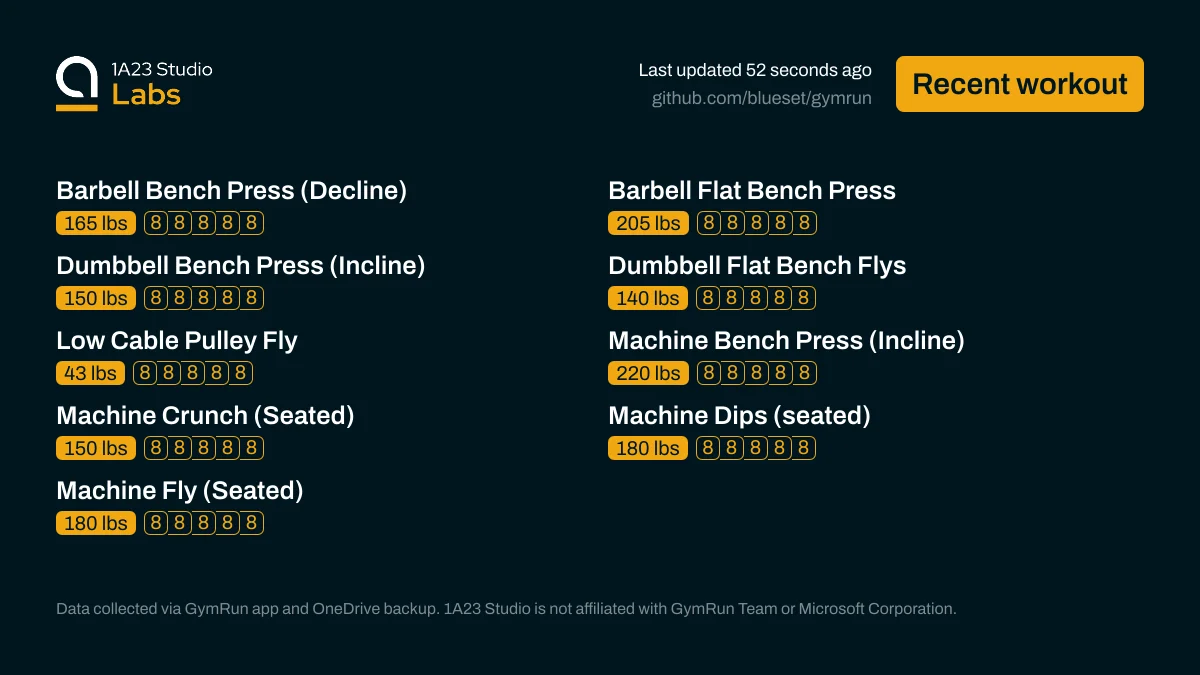The image size is (1200, 675).
Task: Select the 43 lbs weight badge
Action: 90,373
